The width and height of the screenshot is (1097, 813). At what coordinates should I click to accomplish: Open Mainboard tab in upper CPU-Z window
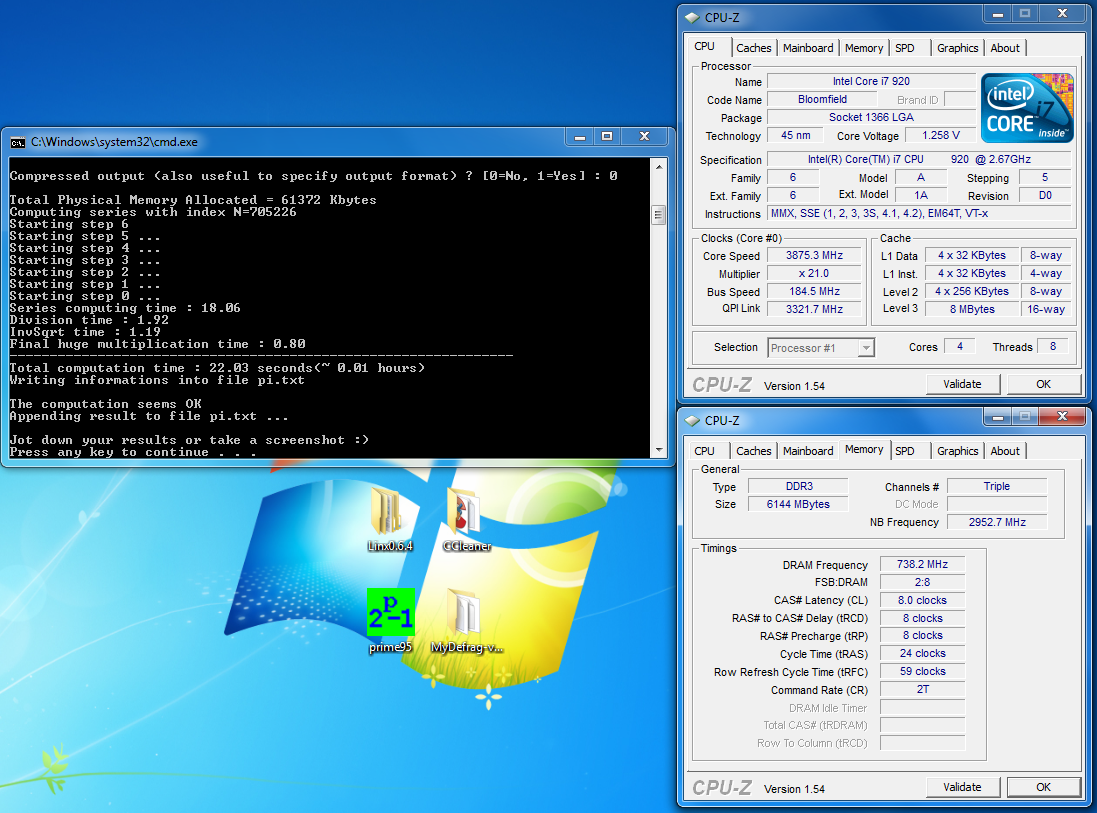pos(808,48)
